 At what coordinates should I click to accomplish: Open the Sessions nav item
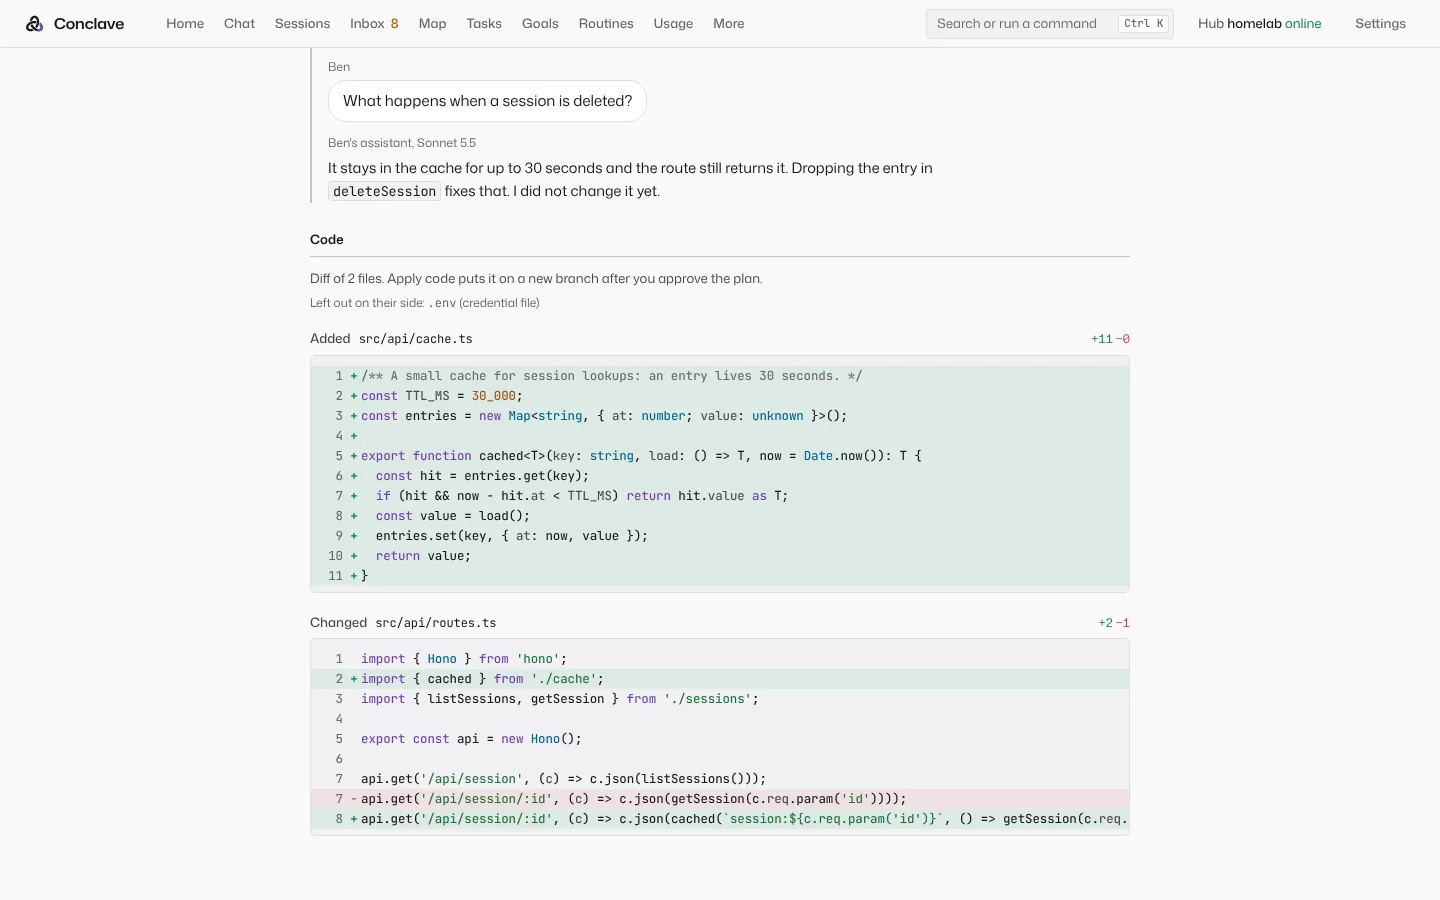(302, 24)
